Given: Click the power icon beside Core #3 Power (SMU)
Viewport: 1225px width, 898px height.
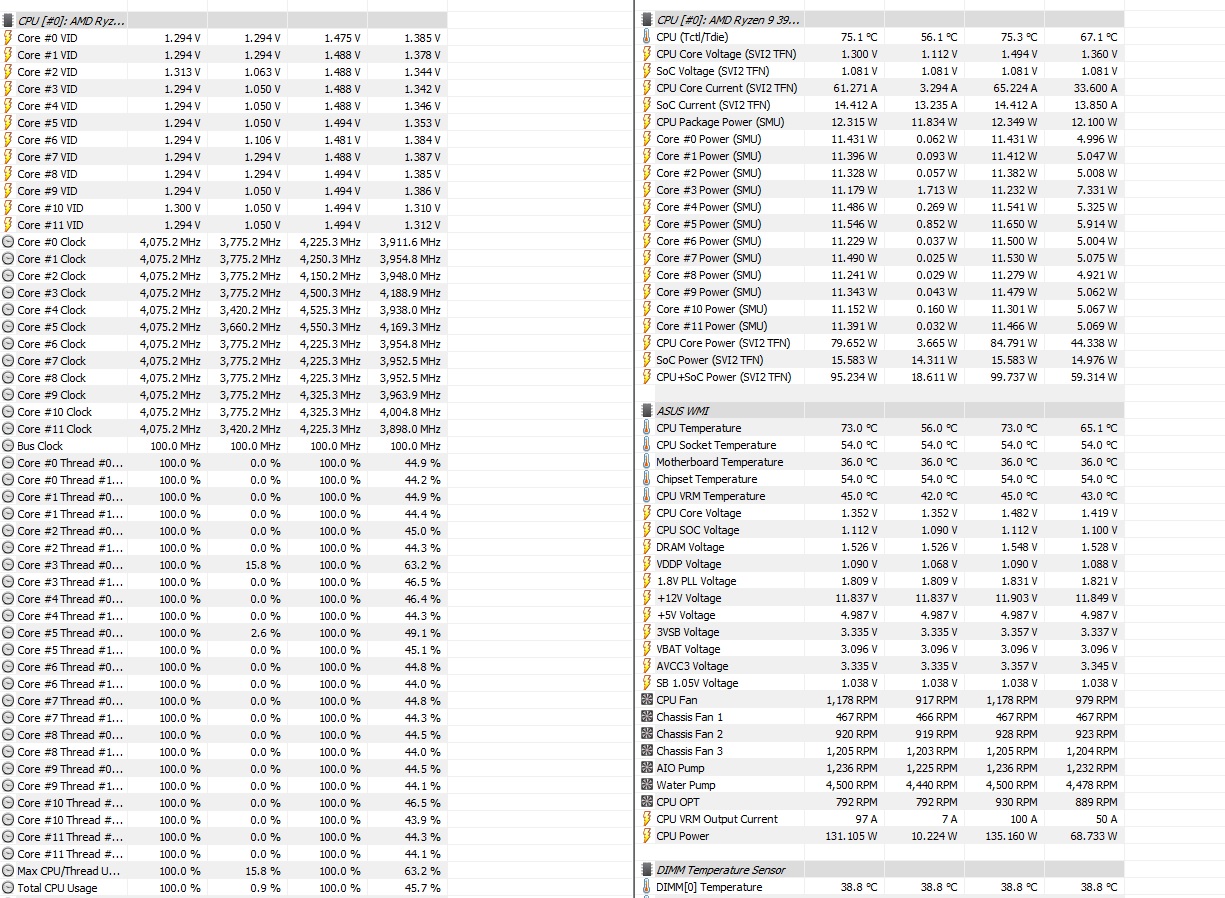Looking at the screenshot, I should pos(646,189).
